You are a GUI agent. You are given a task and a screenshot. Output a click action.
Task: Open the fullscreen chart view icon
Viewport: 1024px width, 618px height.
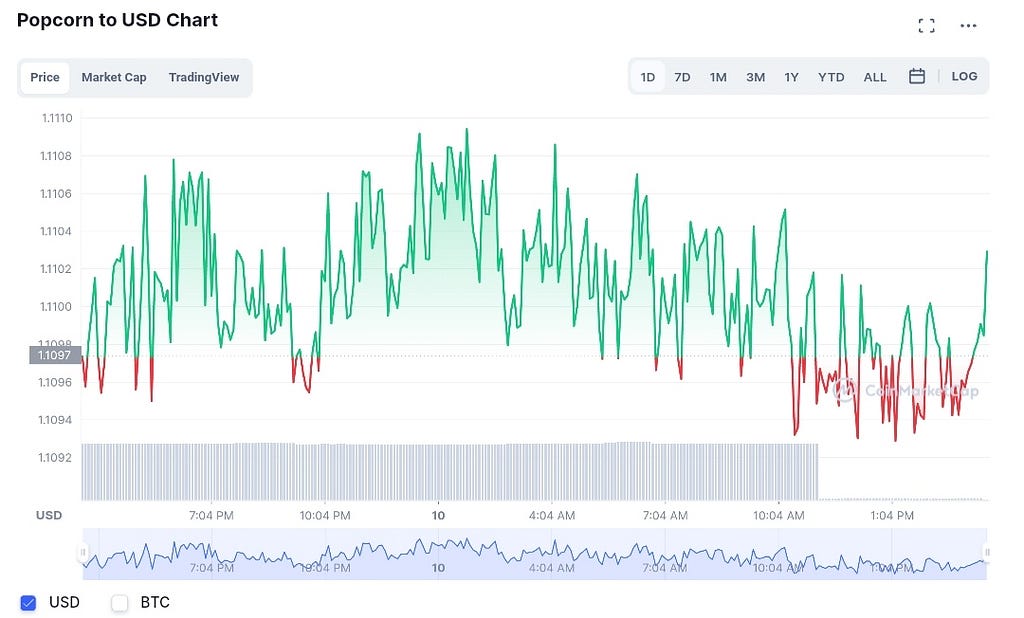926,25
